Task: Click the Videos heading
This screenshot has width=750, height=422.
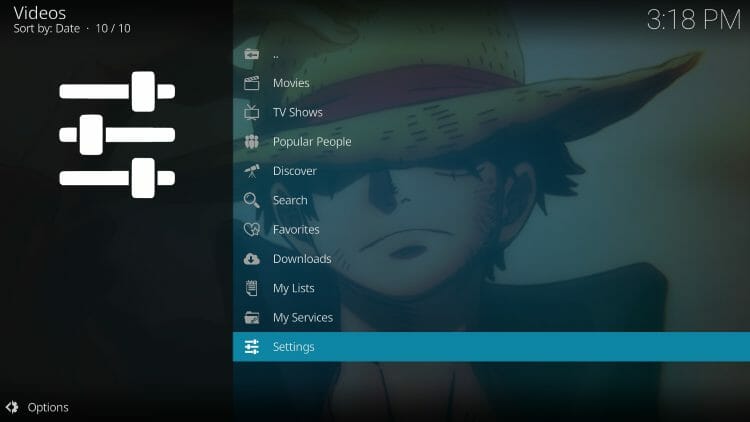Action: click(40, 13)
